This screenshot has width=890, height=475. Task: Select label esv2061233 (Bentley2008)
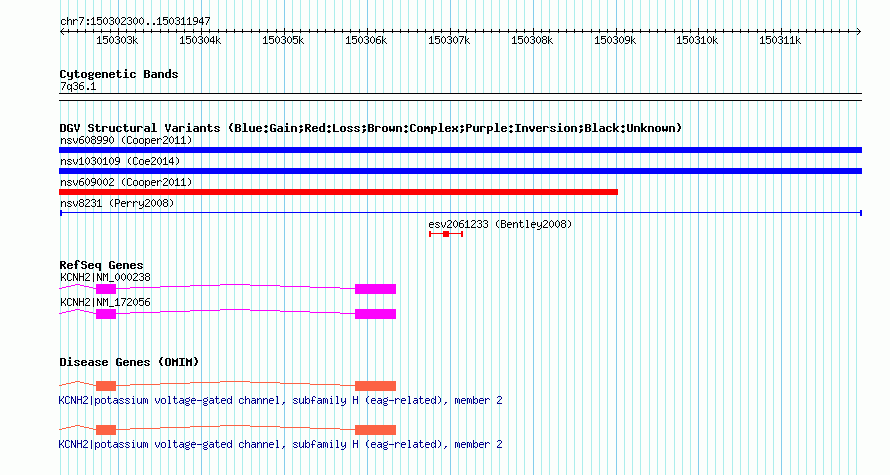click(x=500, y=224)
